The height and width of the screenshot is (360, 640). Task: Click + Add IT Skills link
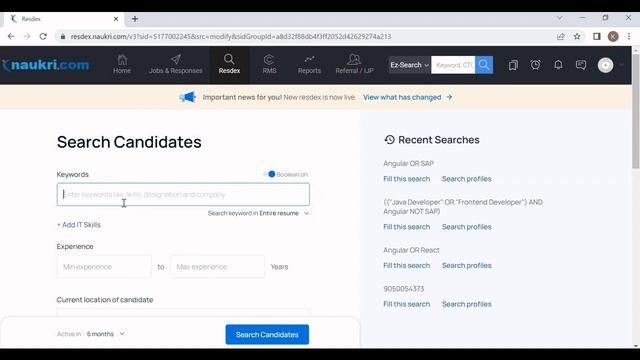[x=79, y=225]
